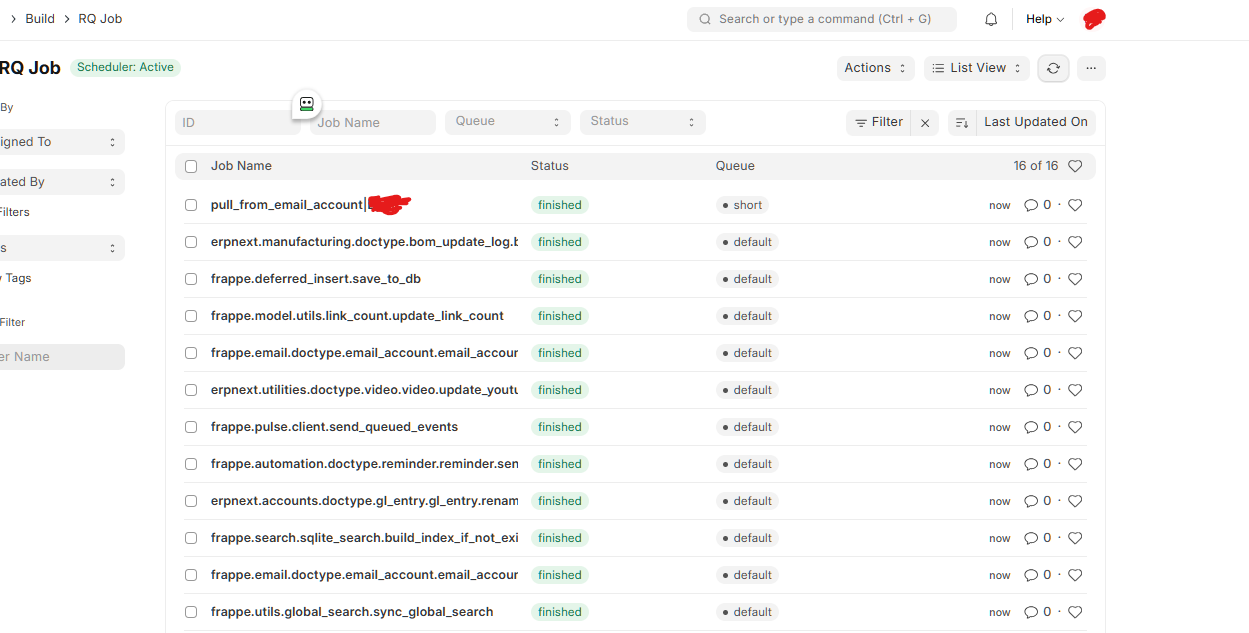Click the heart icon in list header

[x=1075, y=166]
